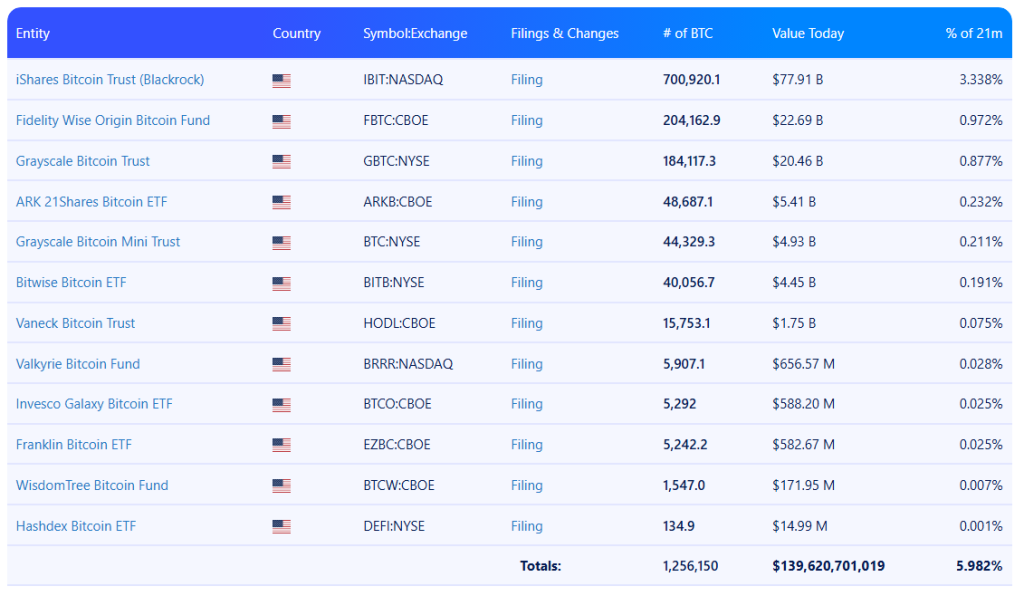
Task: Open Fidelity Wise Origin Bitcoin Fund page
Action: coord(113,120)
